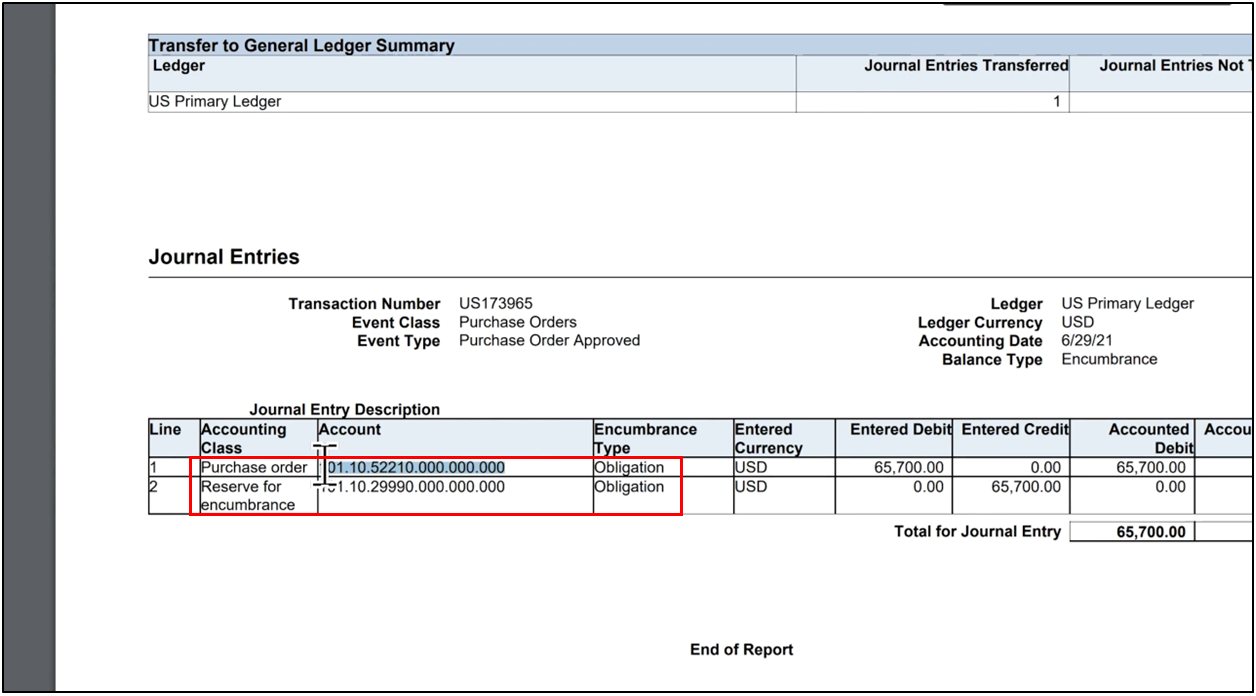Select the Total for Journal Entry value 65,700.00
This screenshot has width=1256, height=696.
tap(1130, 531)
